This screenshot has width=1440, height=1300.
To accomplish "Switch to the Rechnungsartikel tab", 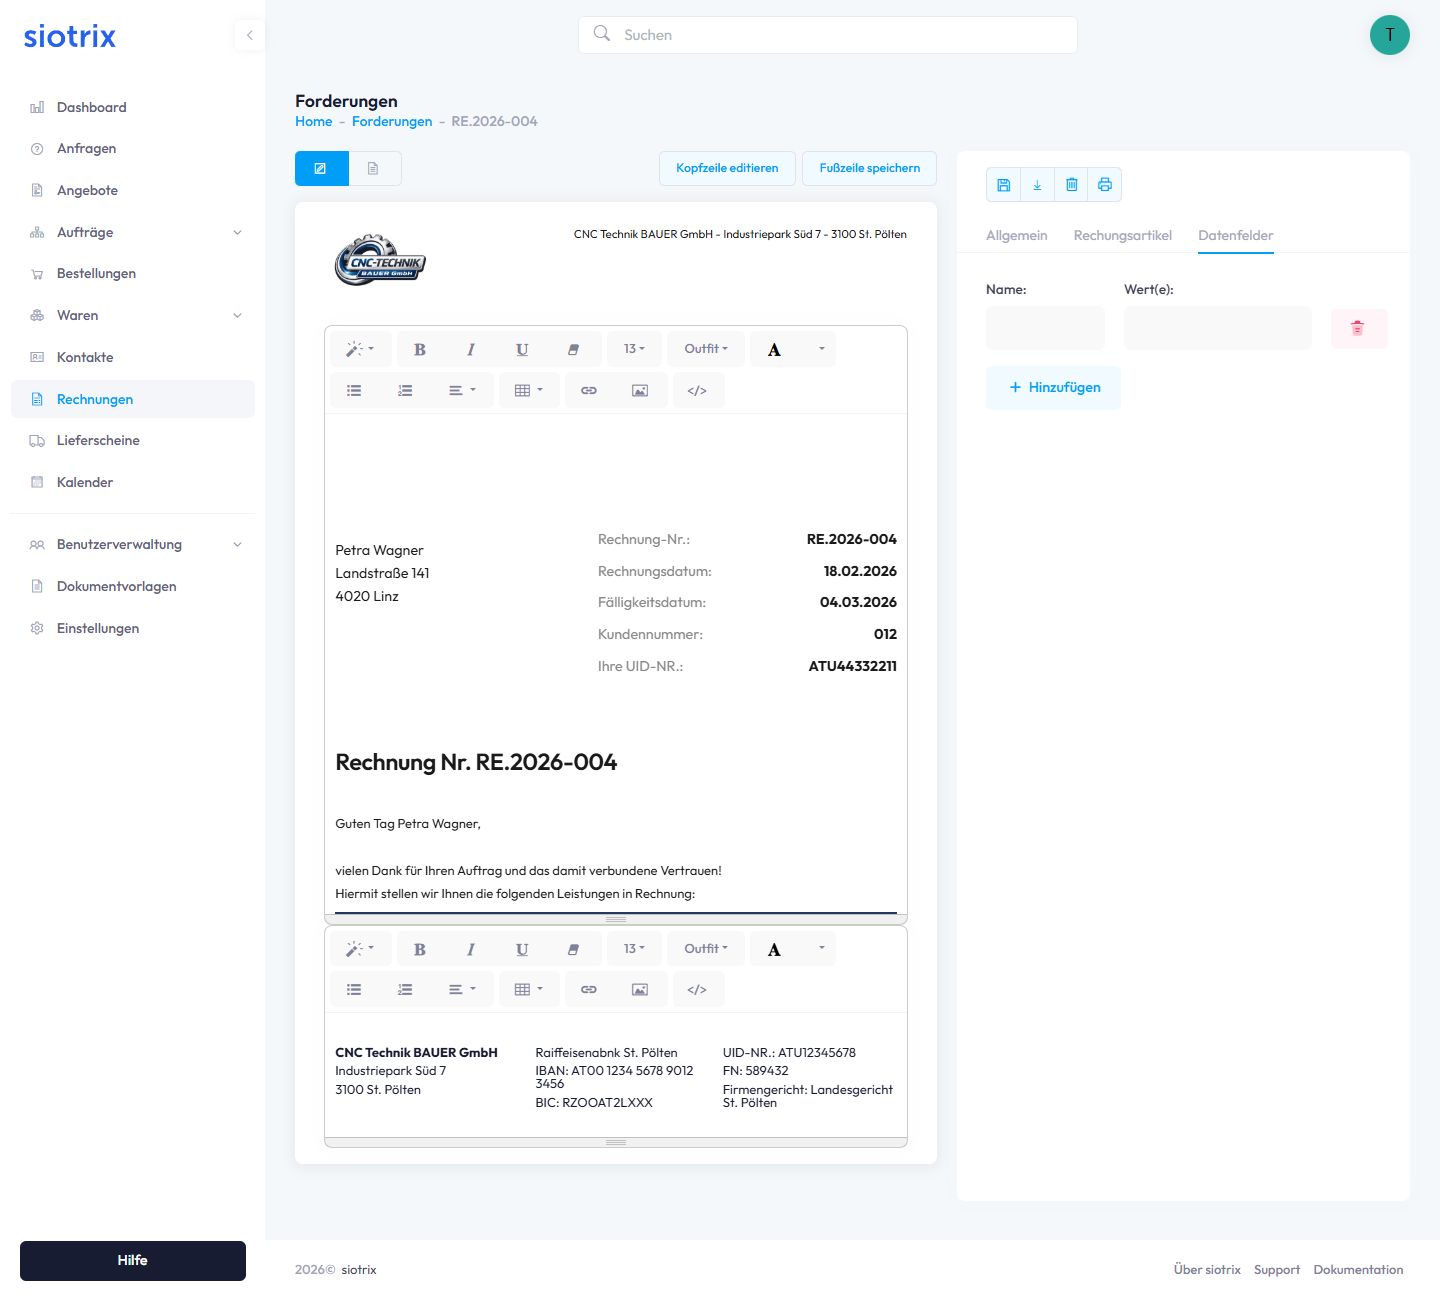I will point(1122,235).
